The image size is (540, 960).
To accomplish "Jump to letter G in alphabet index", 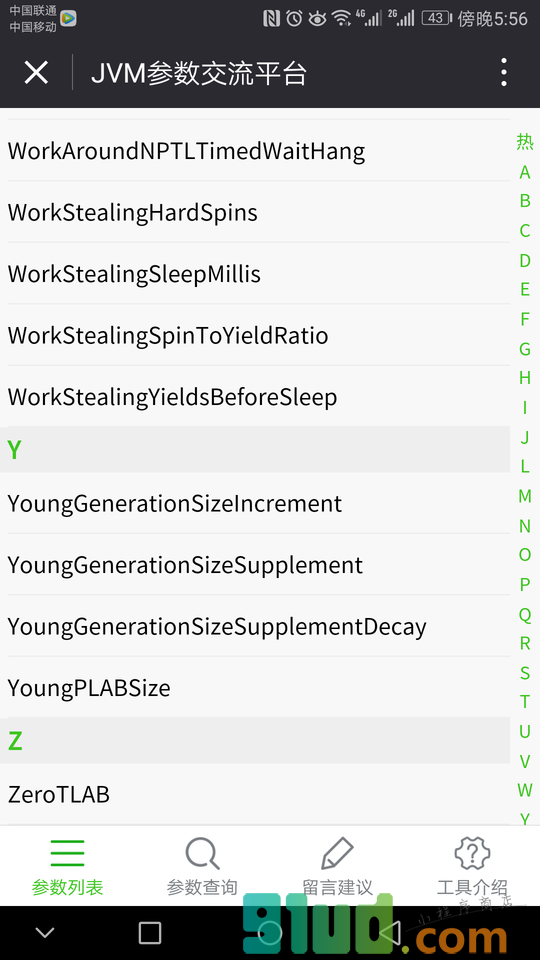I will (x=525, y=349).
